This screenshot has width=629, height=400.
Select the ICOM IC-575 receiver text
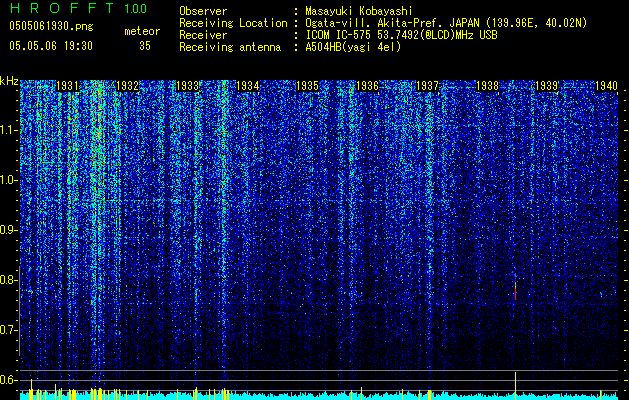click(x=401, y=35)
